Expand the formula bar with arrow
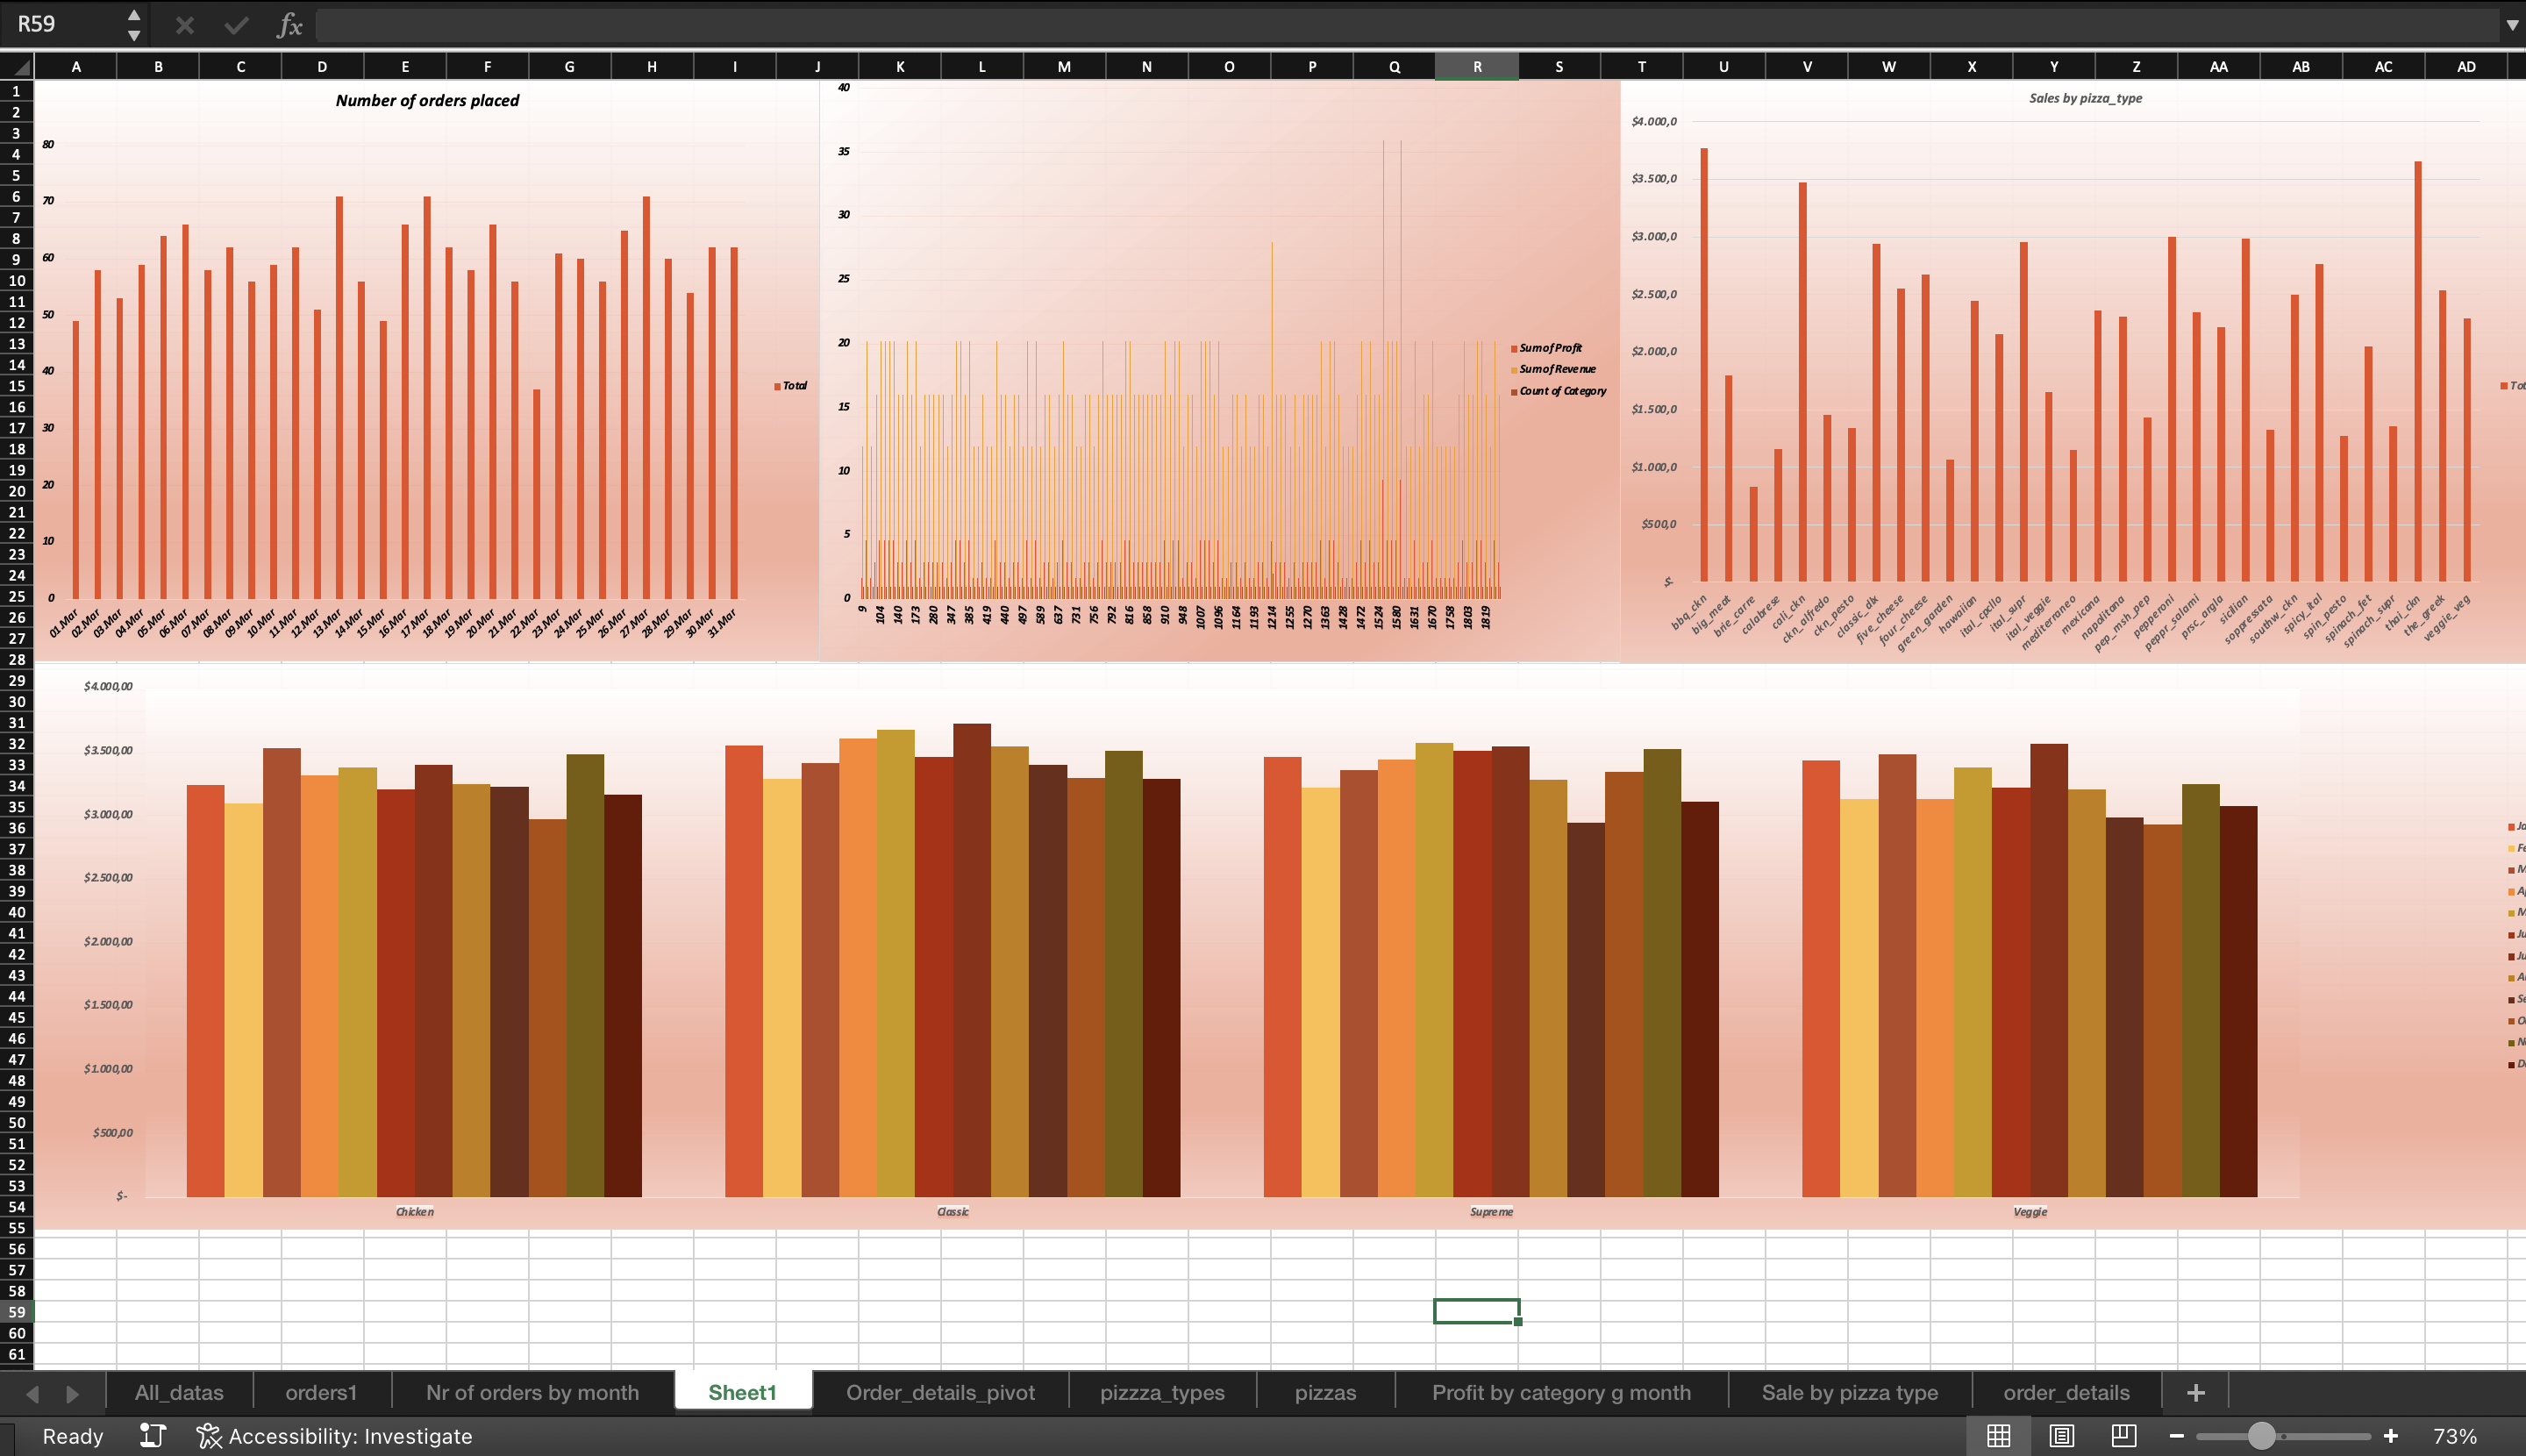 (x=2511, y=25)
